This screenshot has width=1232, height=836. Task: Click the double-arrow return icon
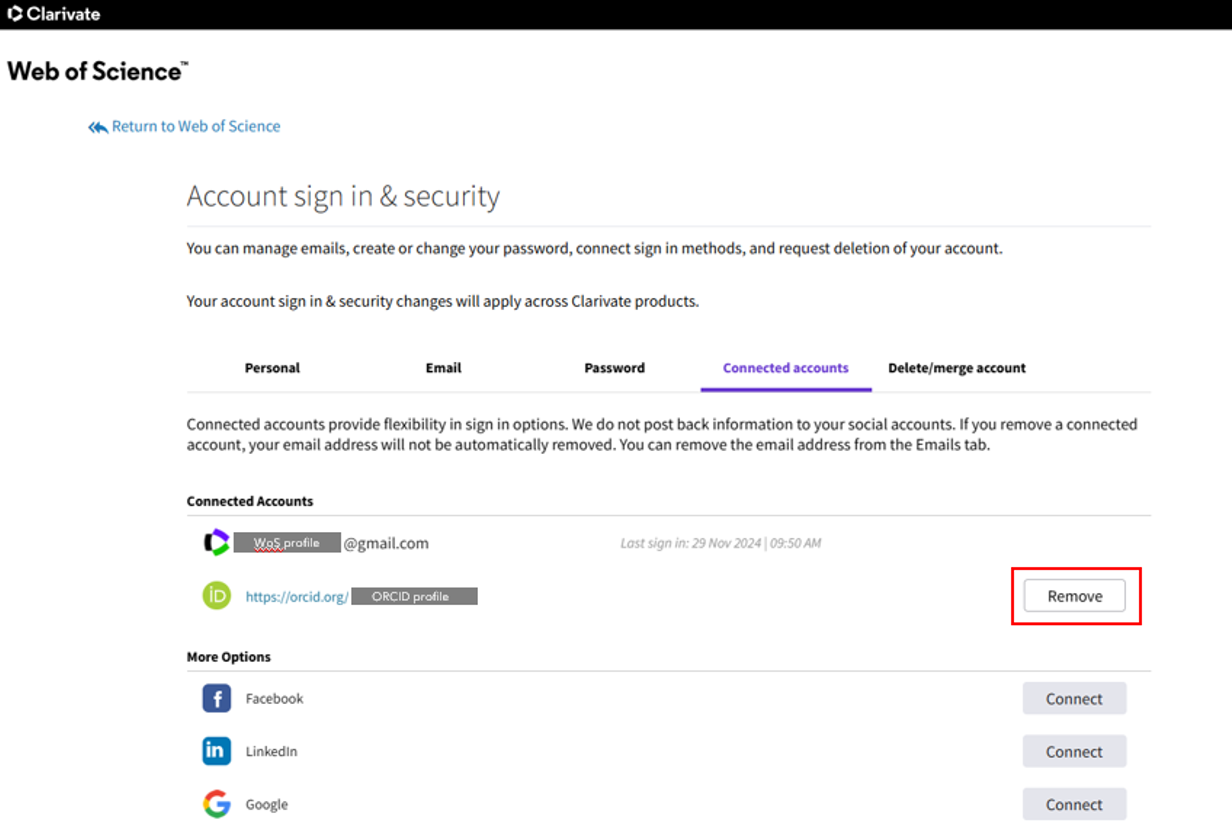click(98, 127)
